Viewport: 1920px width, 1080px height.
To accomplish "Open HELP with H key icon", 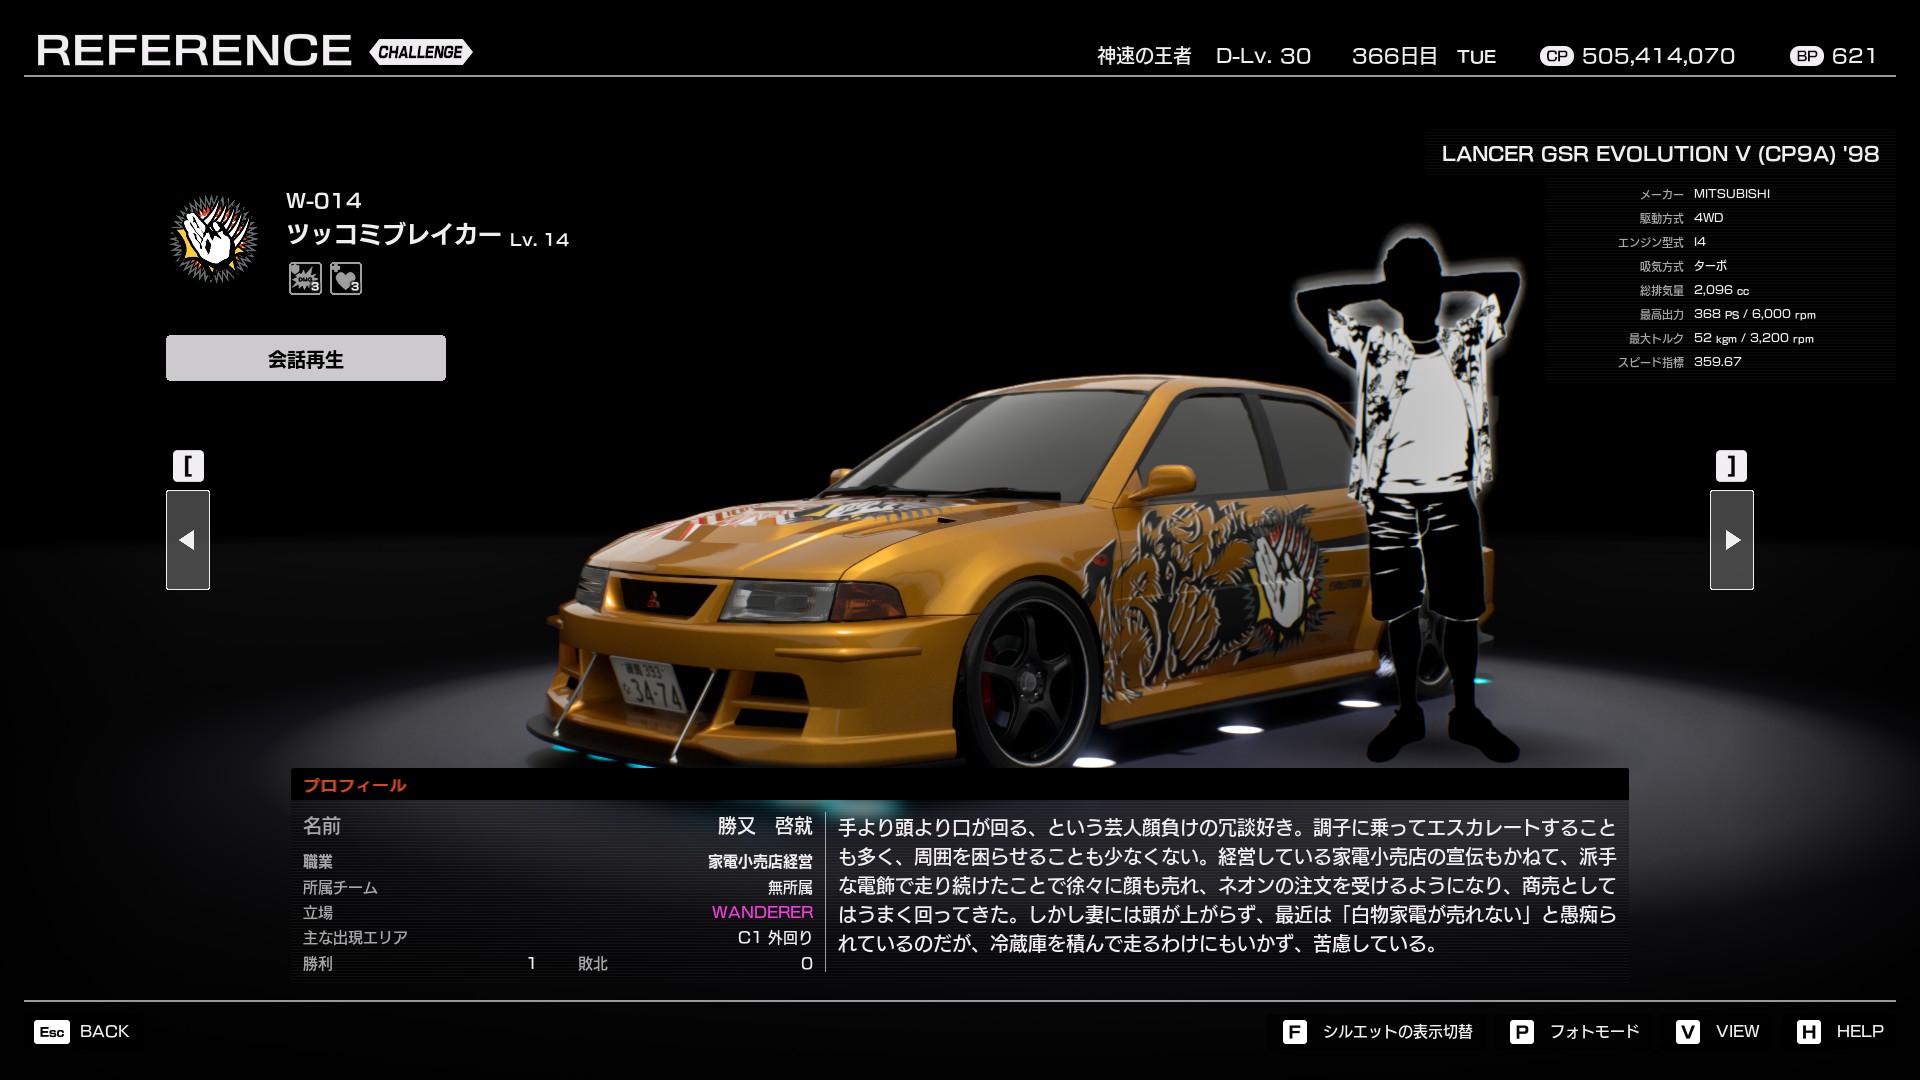I will click(x=1808, y=1032).
